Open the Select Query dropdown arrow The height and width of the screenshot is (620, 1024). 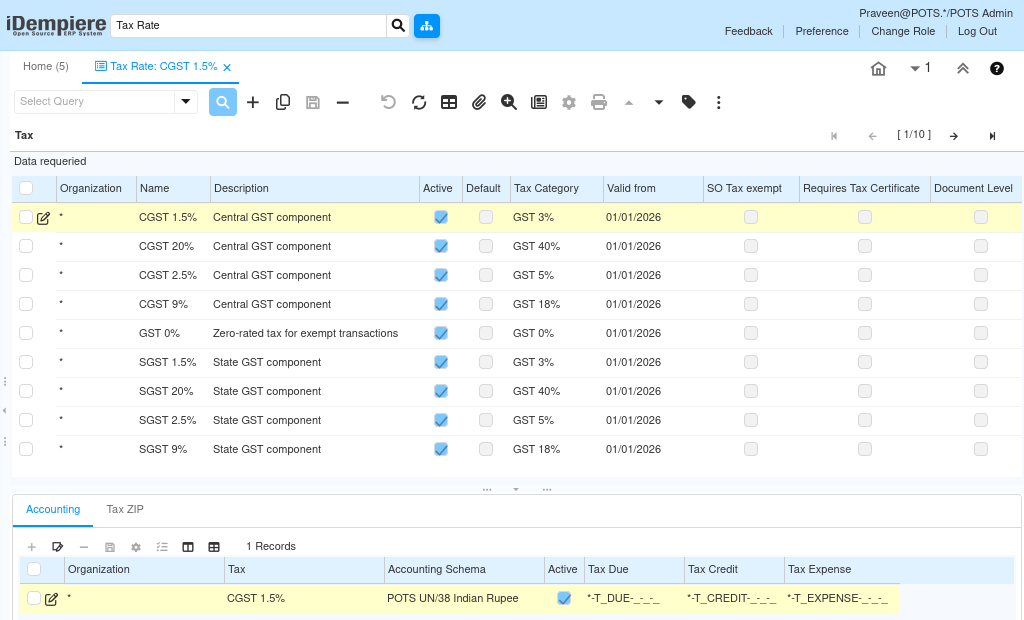click(185, 101)
